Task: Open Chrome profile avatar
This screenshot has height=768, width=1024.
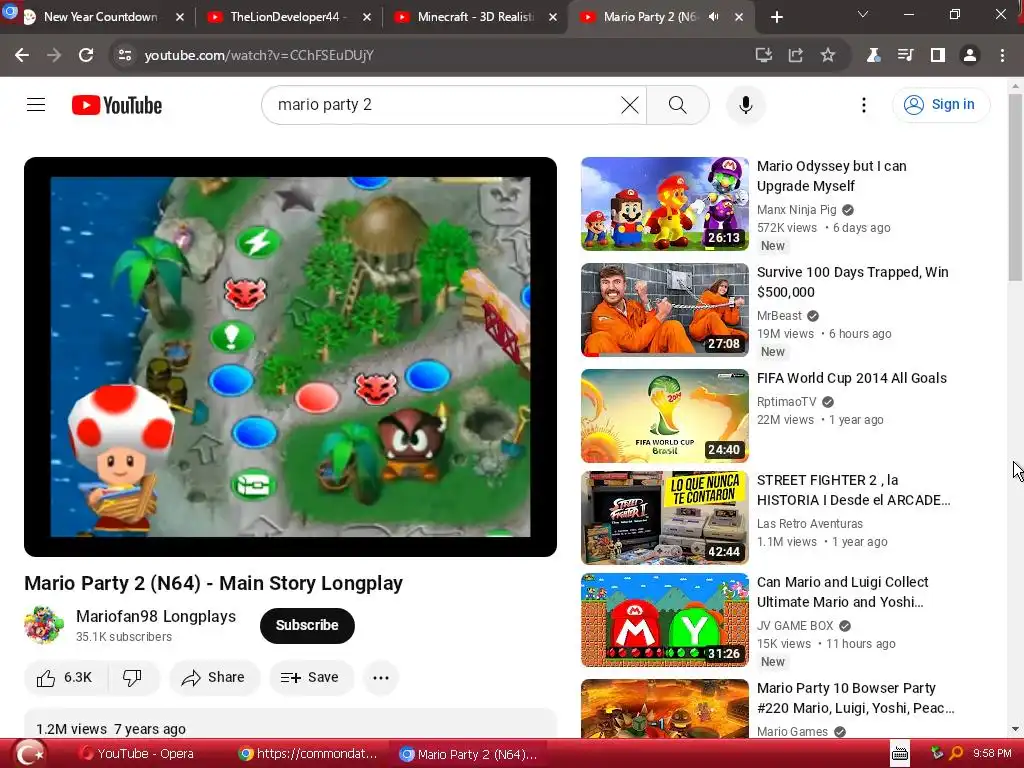Action: point(970,55)
